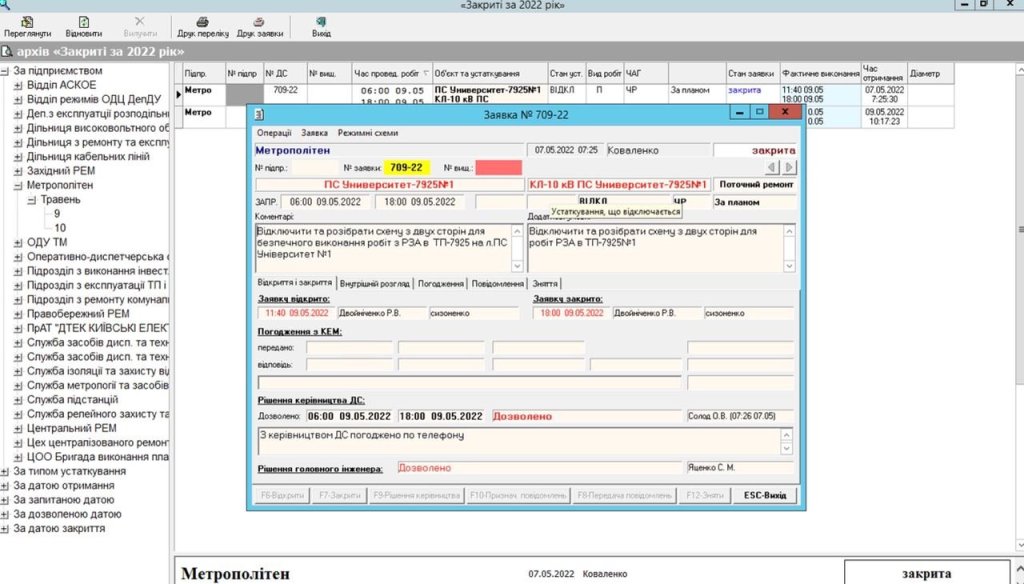Collapse the Травень tree node
The height and width of the screenshot is (584, 1024).
click(x=32, y=200)
